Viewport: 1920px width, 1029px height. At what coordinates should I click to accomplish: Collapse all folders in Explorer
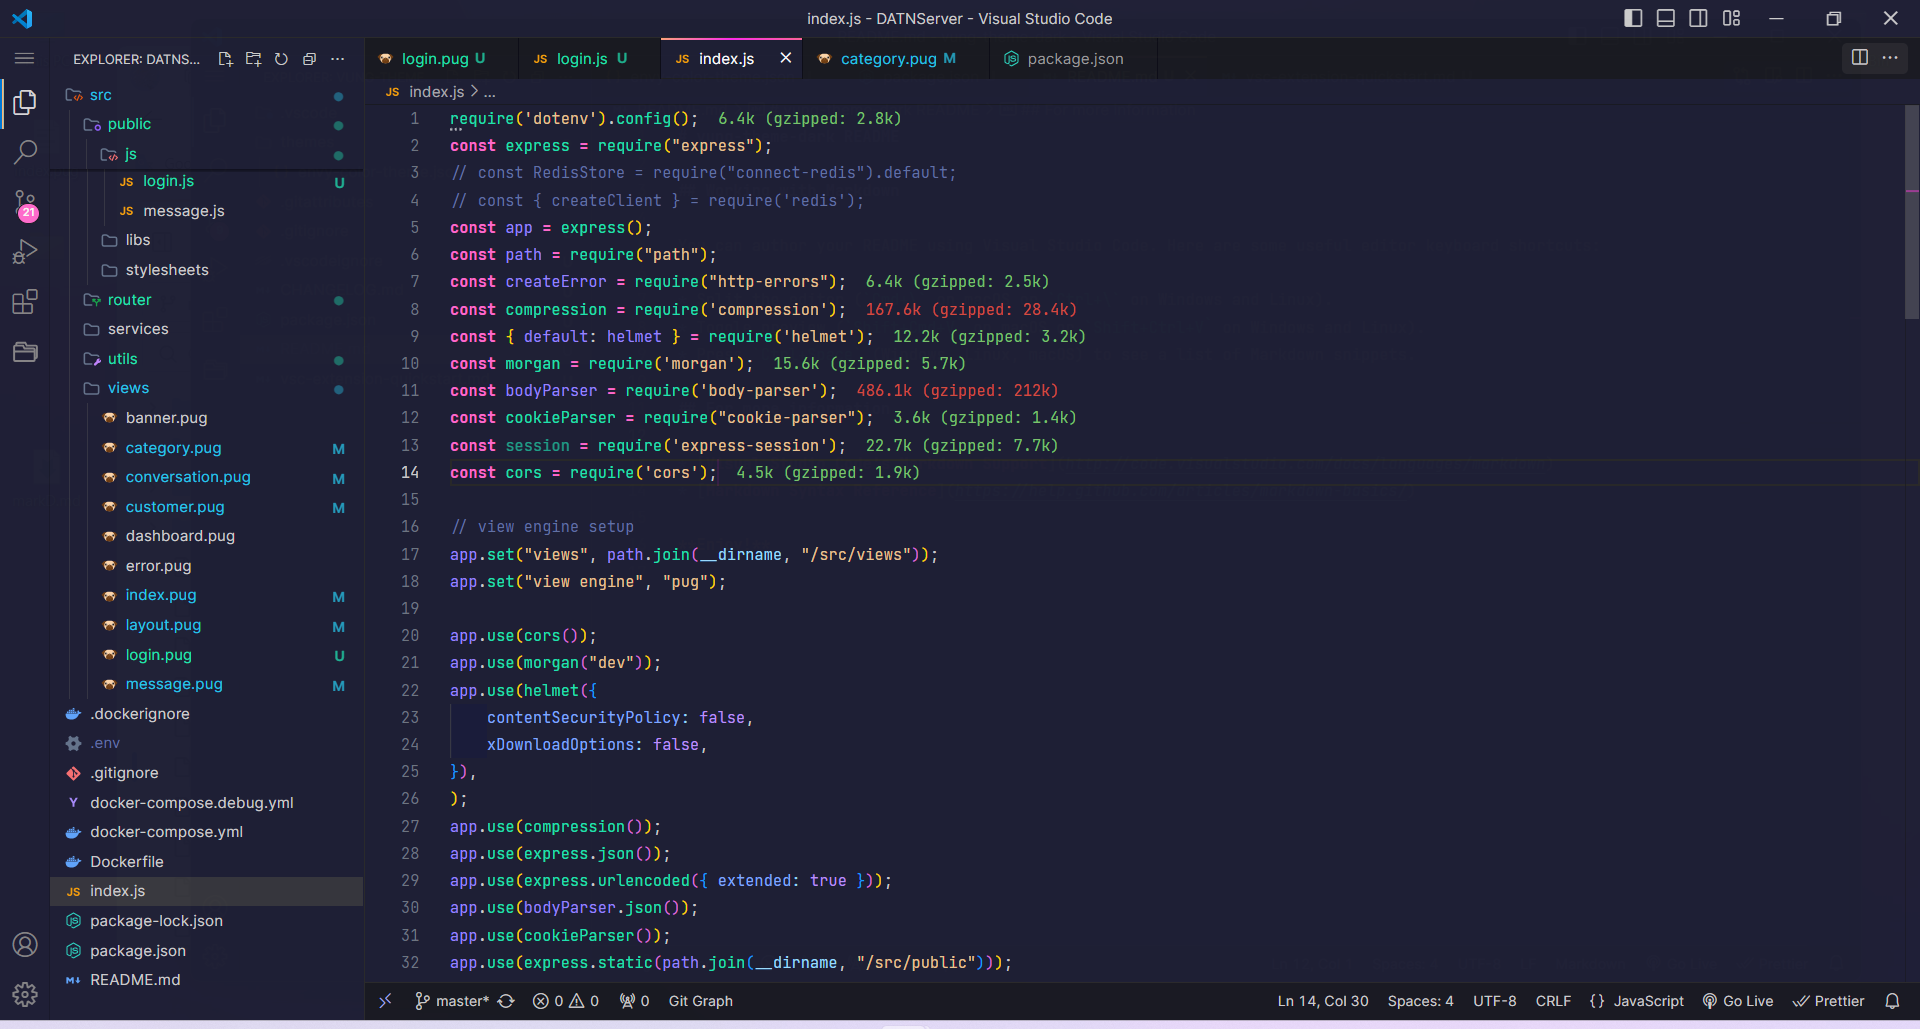[x=309, y=59]
